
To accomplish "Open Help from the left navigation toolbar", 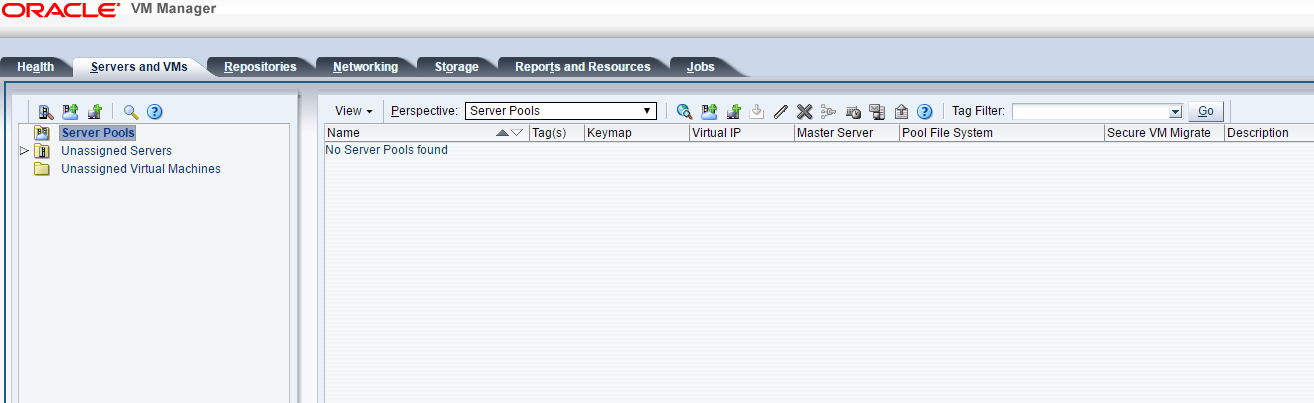I will tap(155, 112).
